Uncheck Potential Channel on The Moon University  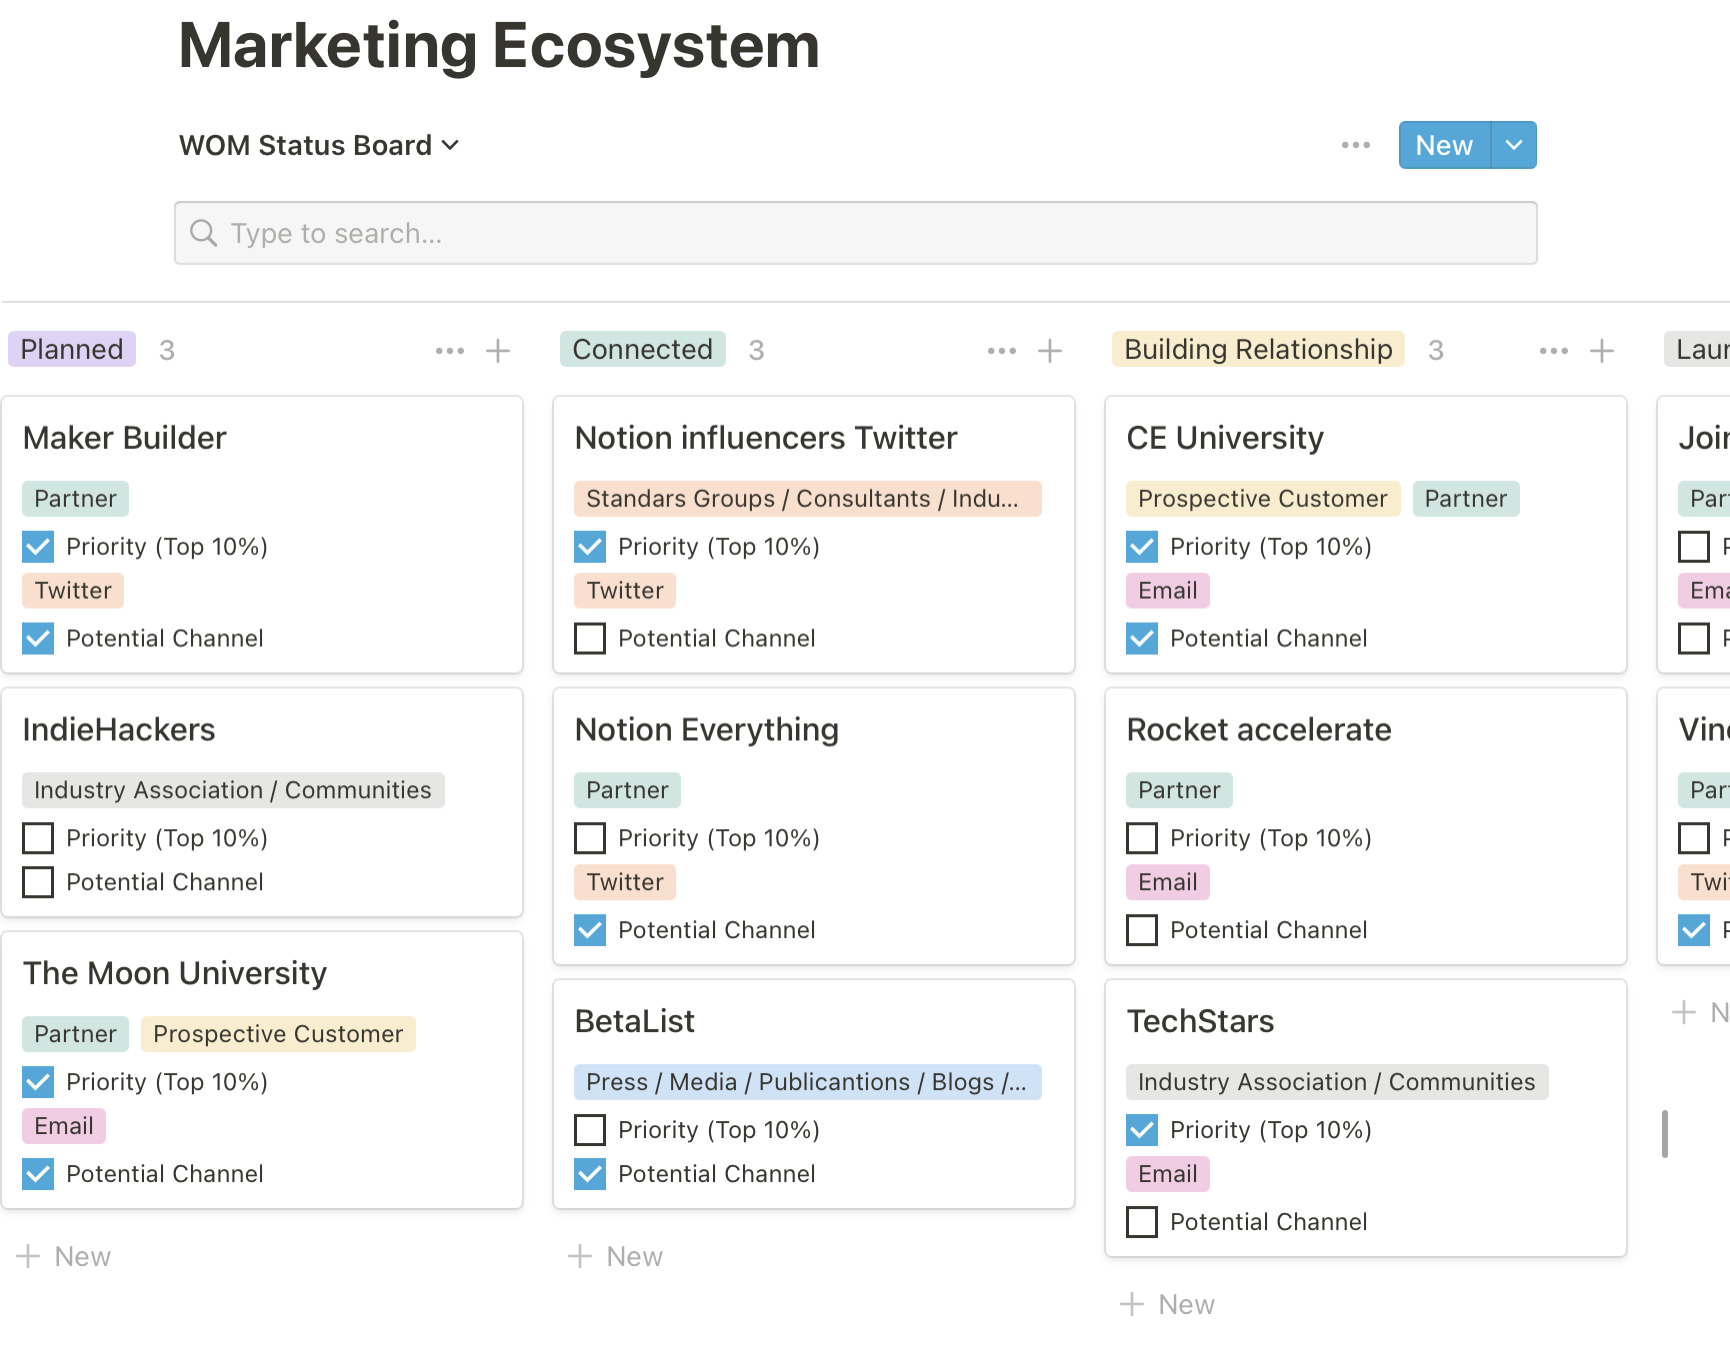click(38, 1174)
